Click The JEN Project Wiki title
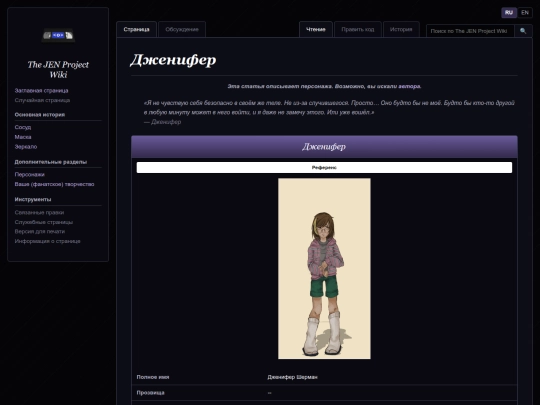Screen dimensions: 540x405 pos(58,70)
